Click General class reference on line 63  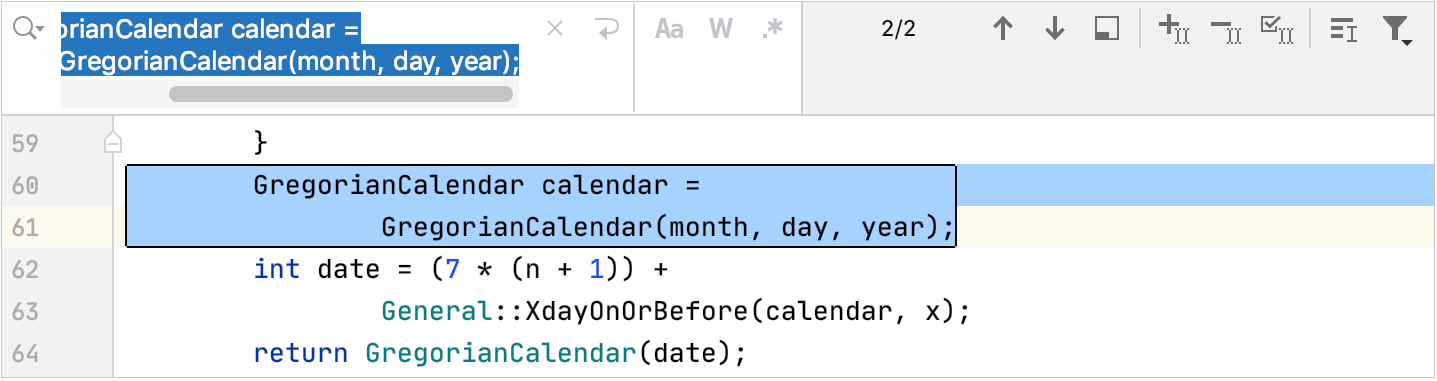pos(437,312)
